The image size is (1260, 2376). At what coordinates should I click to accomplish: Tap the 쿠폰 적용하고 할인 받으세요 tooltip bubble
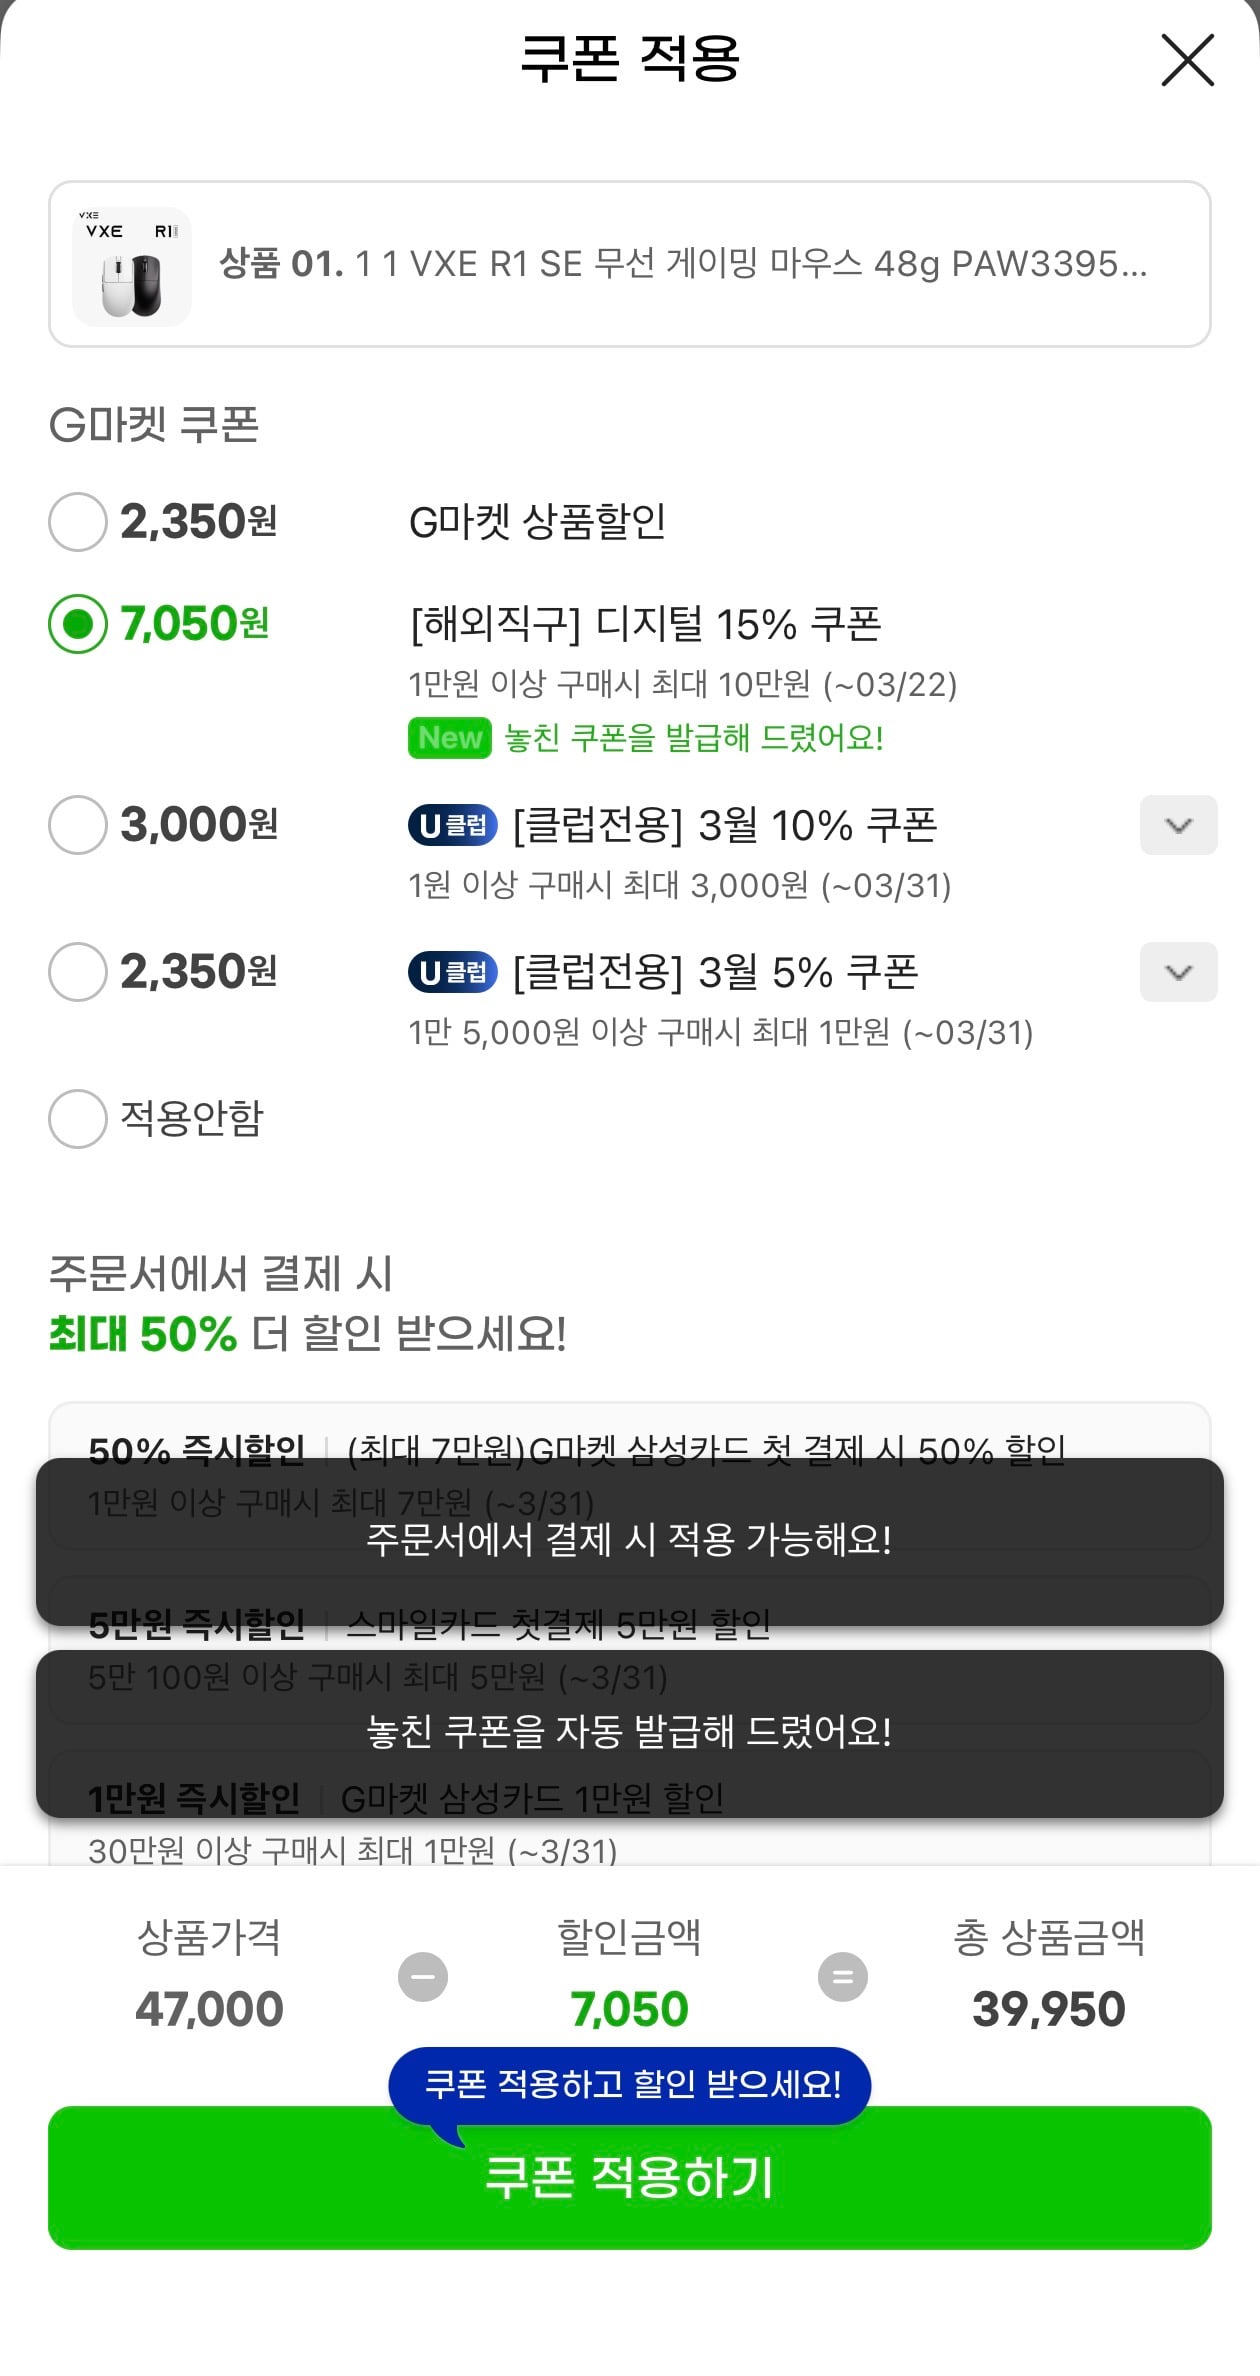[x=630, y=2084]
